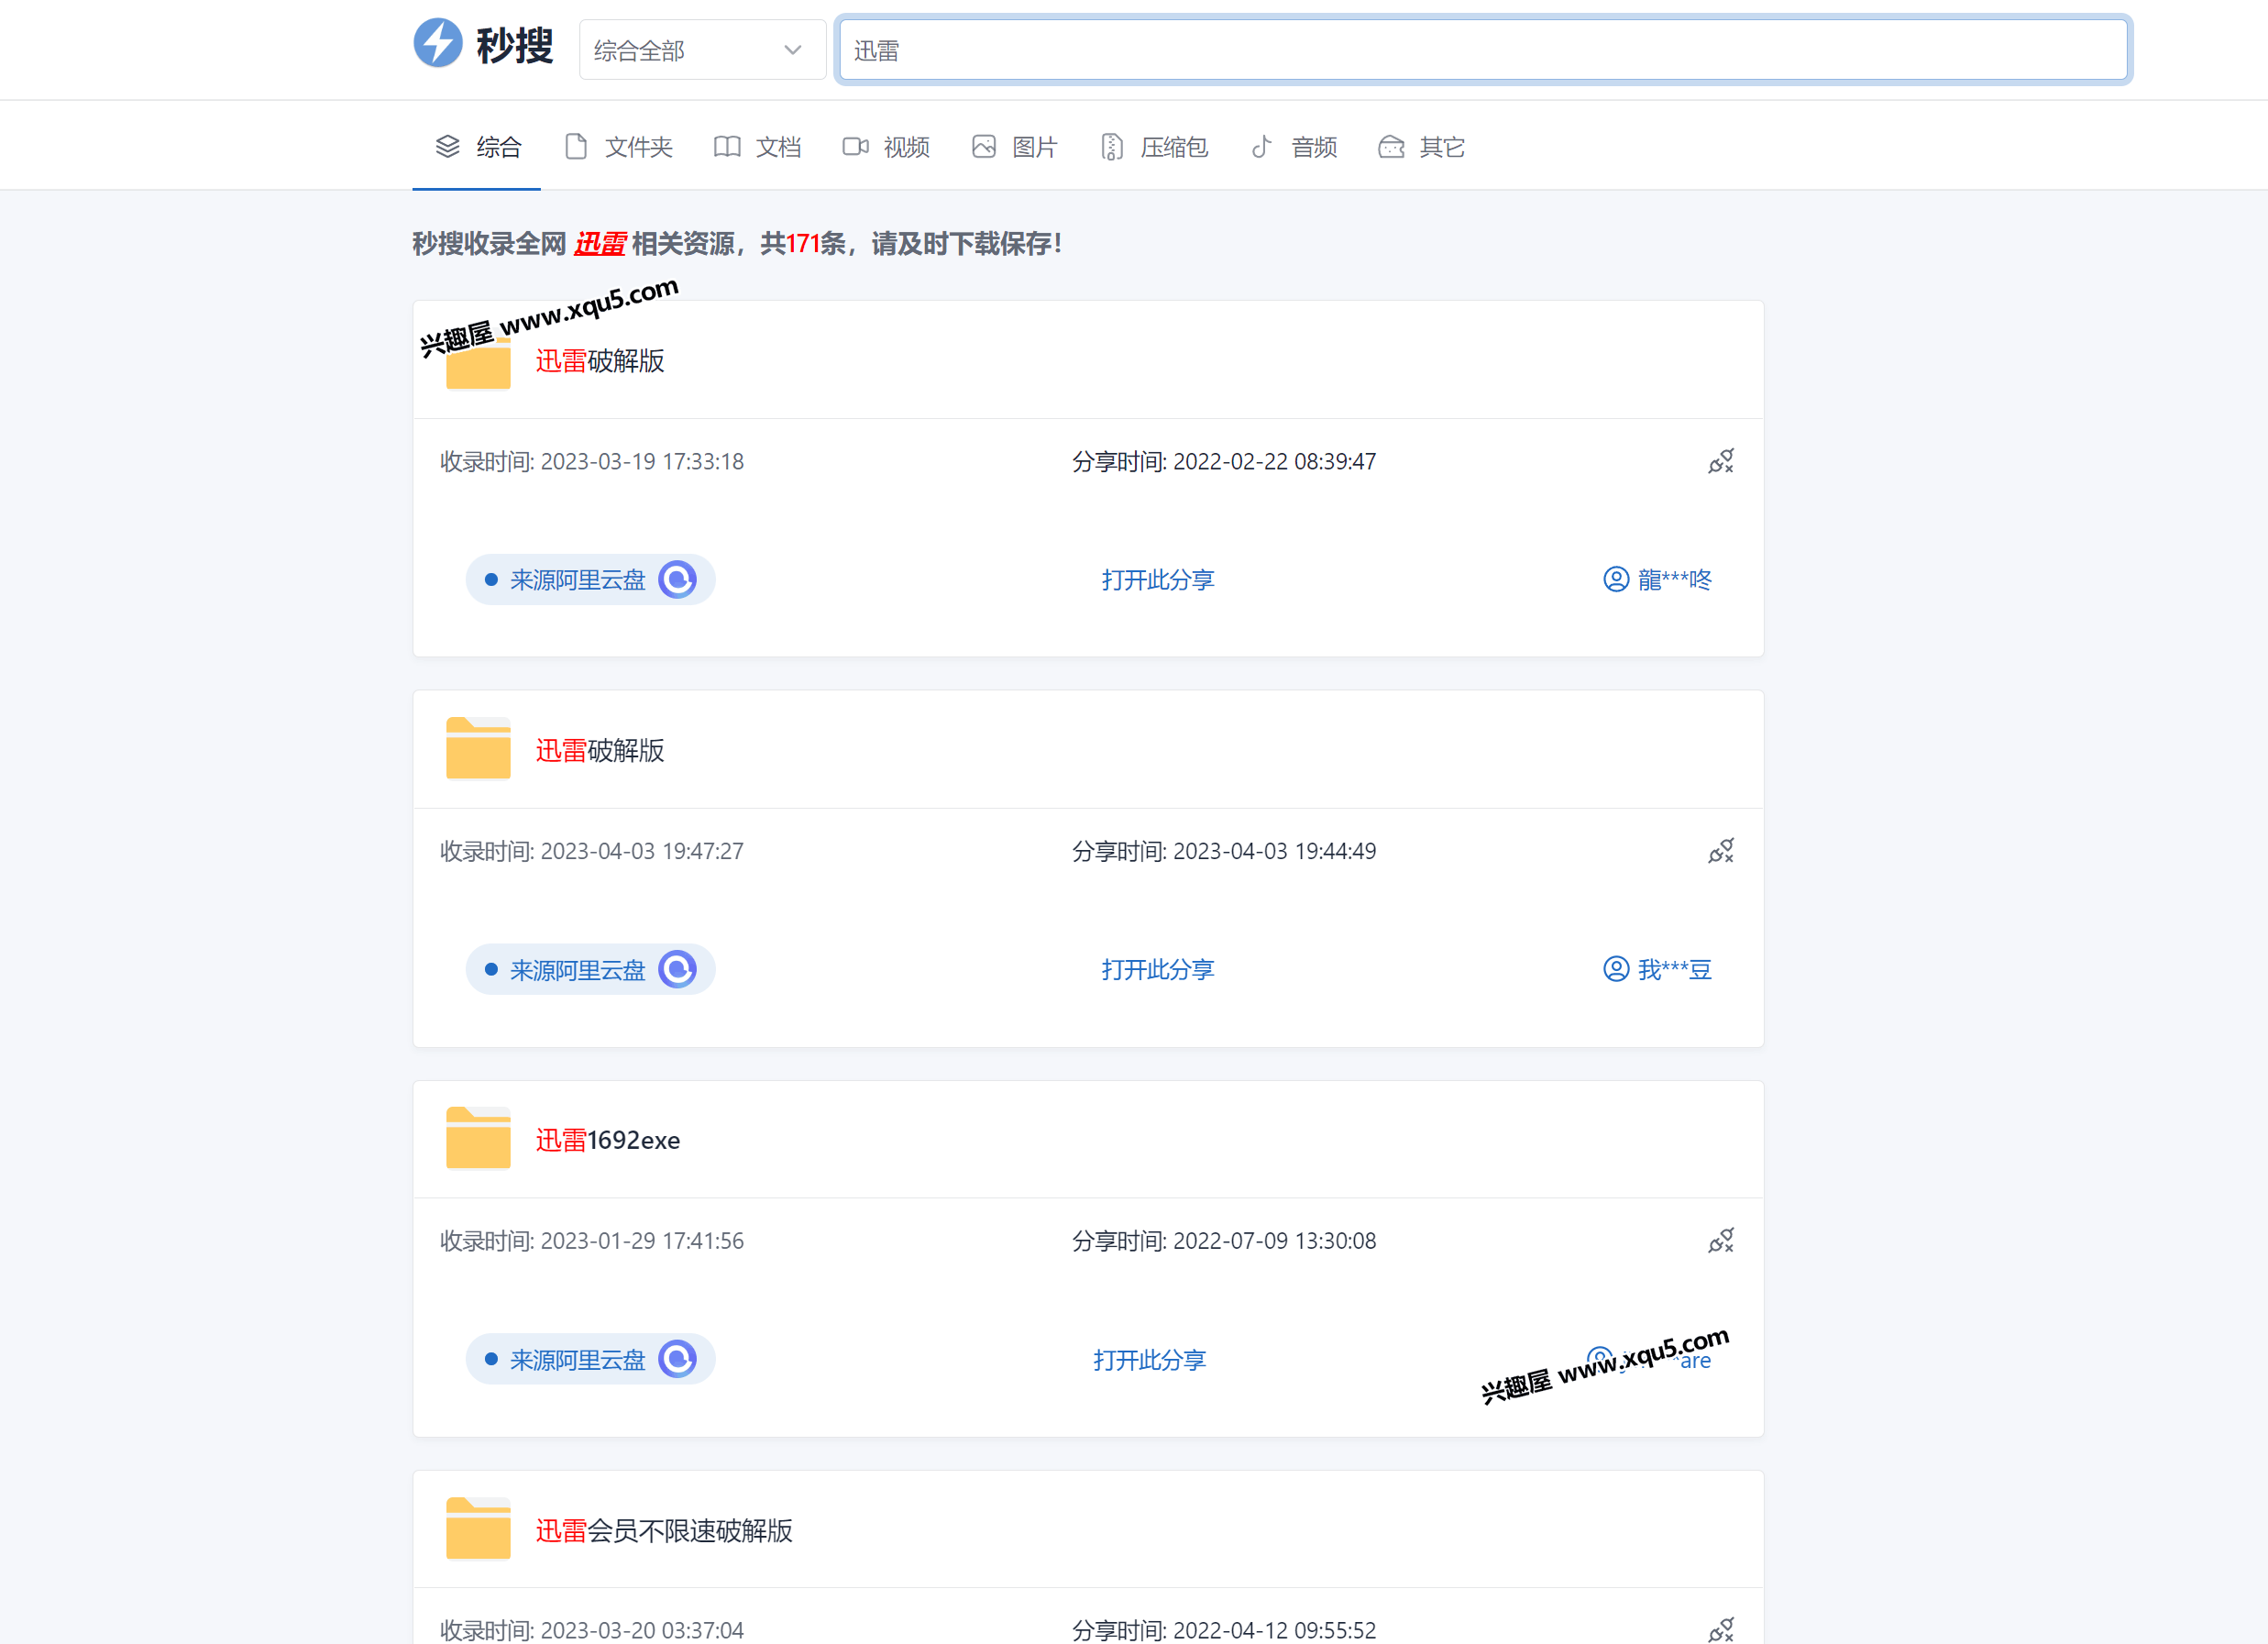Open user profile 龍***咚
This screenshot has width=2268, height=1644.
pyautogui.click(x=1657, y=580)
